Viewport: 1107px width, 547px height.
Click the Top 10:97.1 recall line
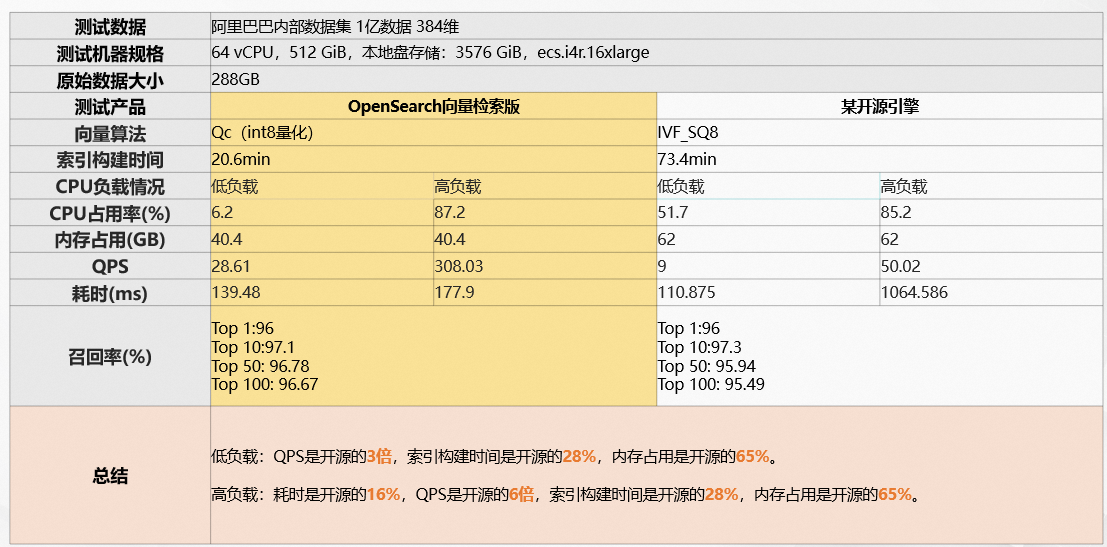click(x=253, y=347)
